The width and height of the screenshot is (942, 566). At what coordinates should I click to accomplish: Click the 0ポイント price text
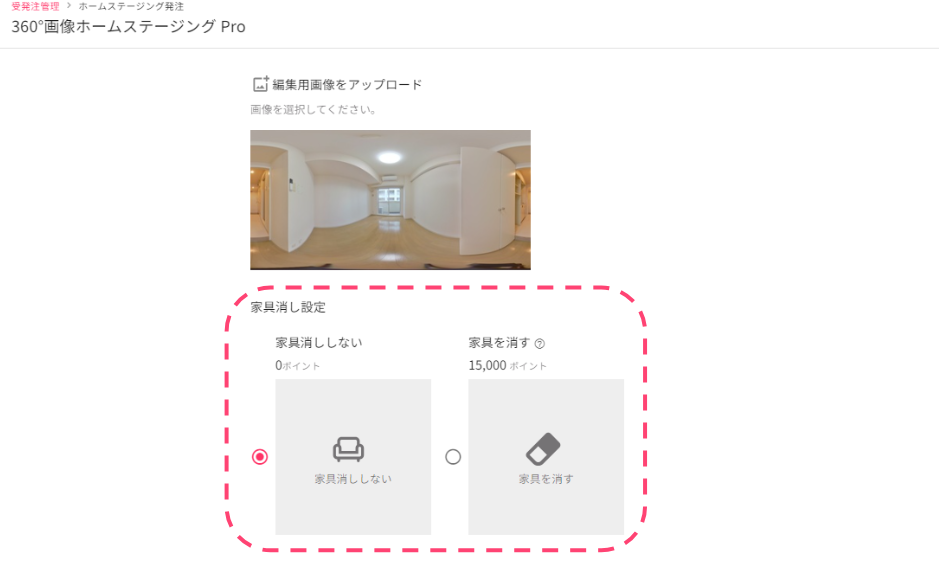(297, 365)
